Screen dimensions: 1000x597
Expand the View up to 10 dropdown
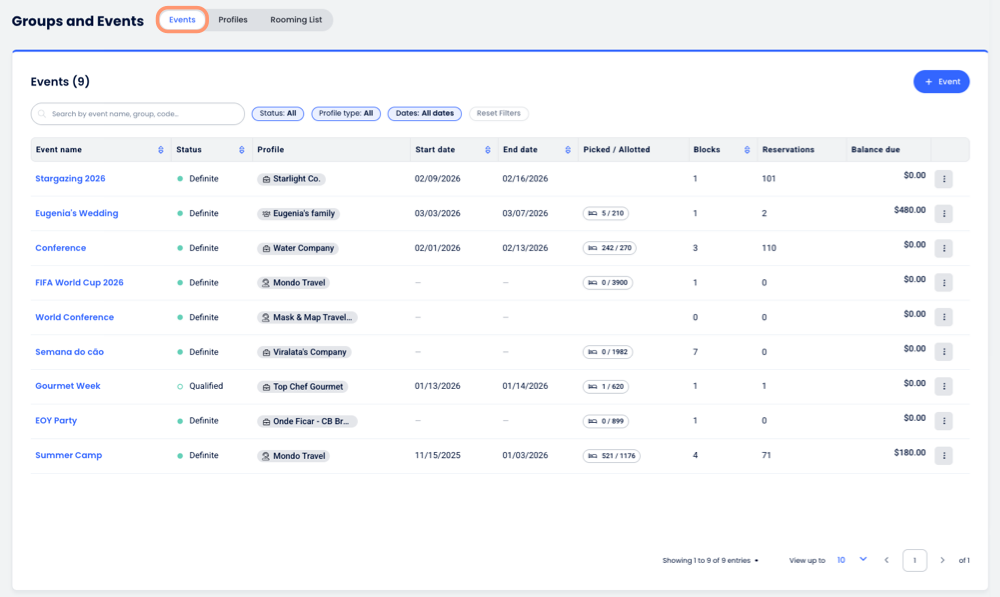(x=851, y=560)
